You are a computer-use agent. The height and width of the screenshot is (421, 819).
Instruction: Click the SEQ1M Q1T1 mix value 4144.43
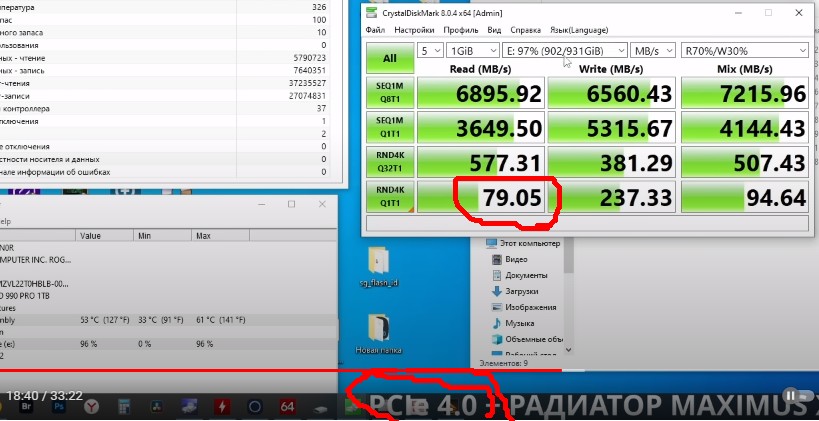click(745, 127)
